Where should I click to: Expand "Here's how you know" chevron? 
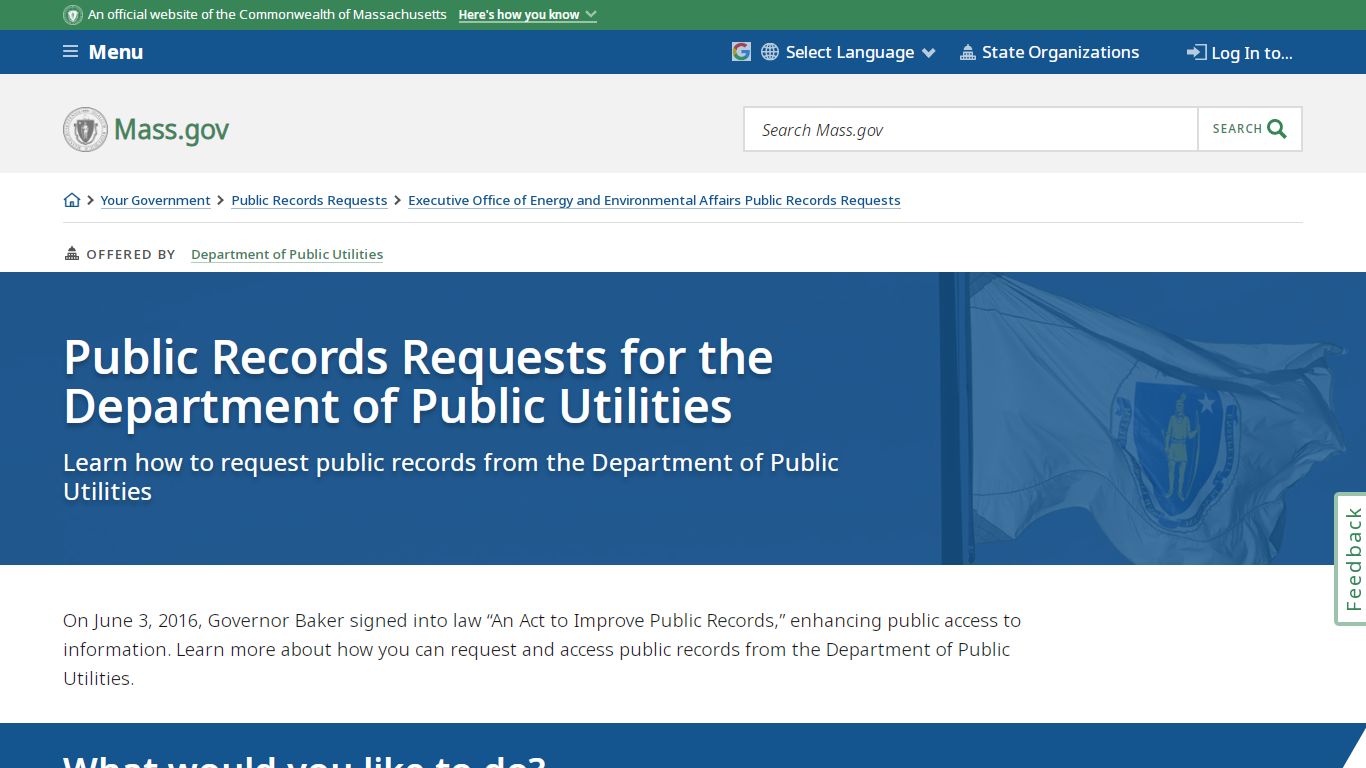[591, 15]
